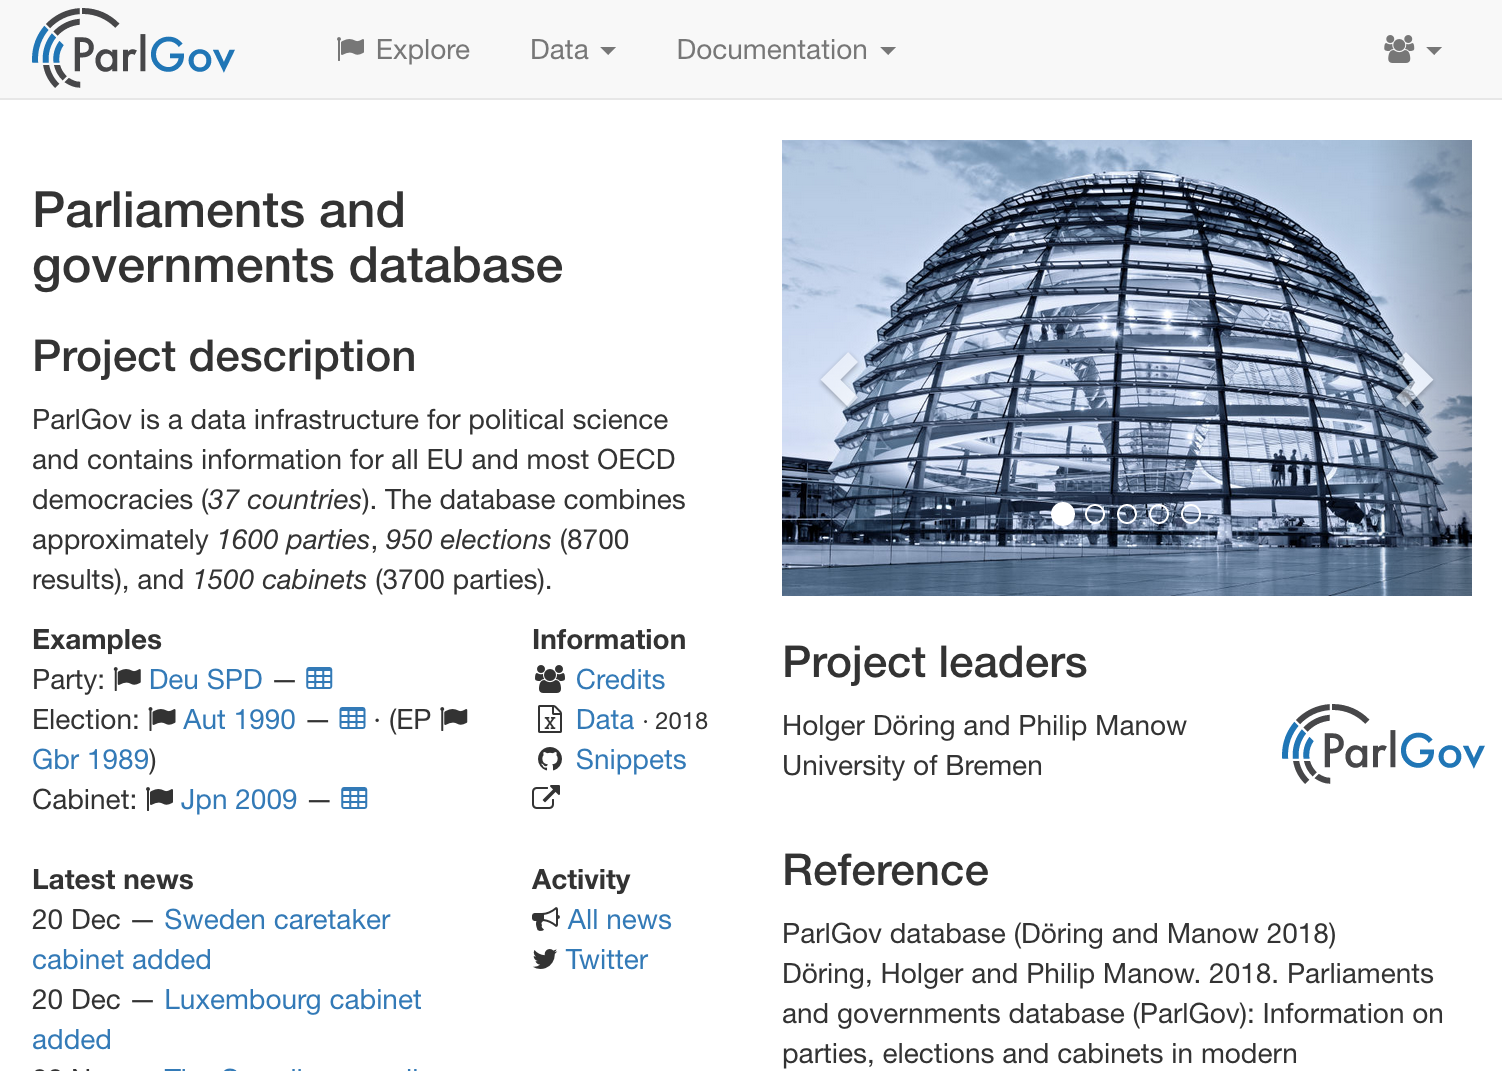This screenshot has width=1502, height=1071.
Task: Open the Aut 1990 election link
Action: (239, 719)
